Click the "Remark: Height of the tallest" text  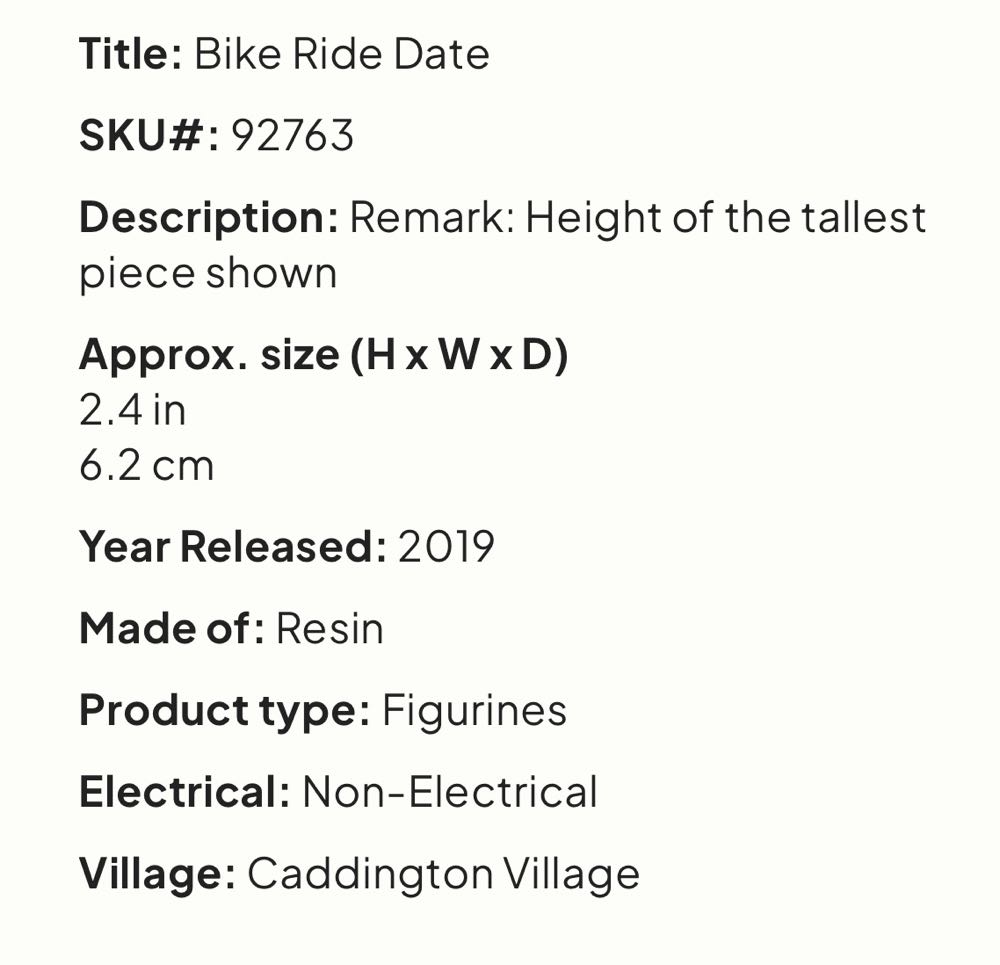638,217
